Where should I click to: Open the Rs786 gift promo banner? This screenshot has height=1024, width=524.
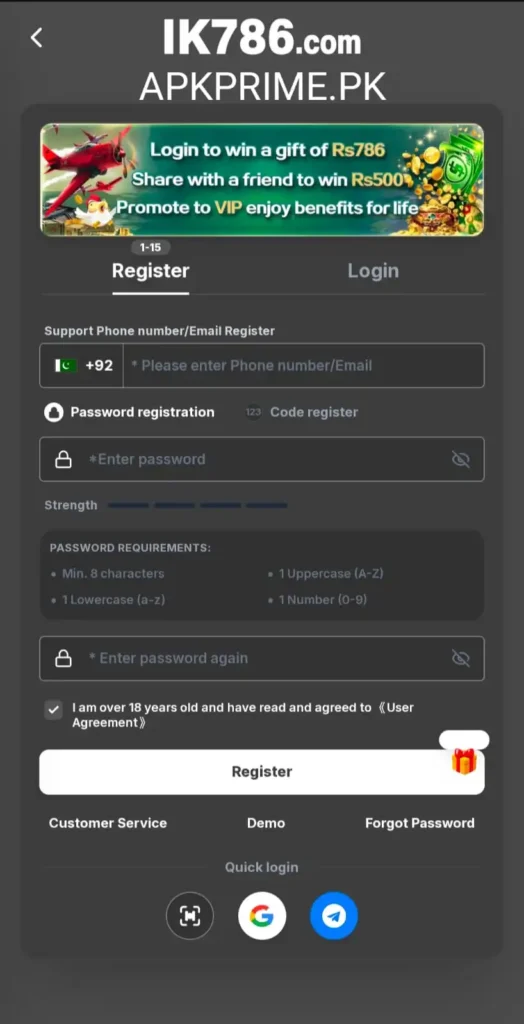[262, 180]
